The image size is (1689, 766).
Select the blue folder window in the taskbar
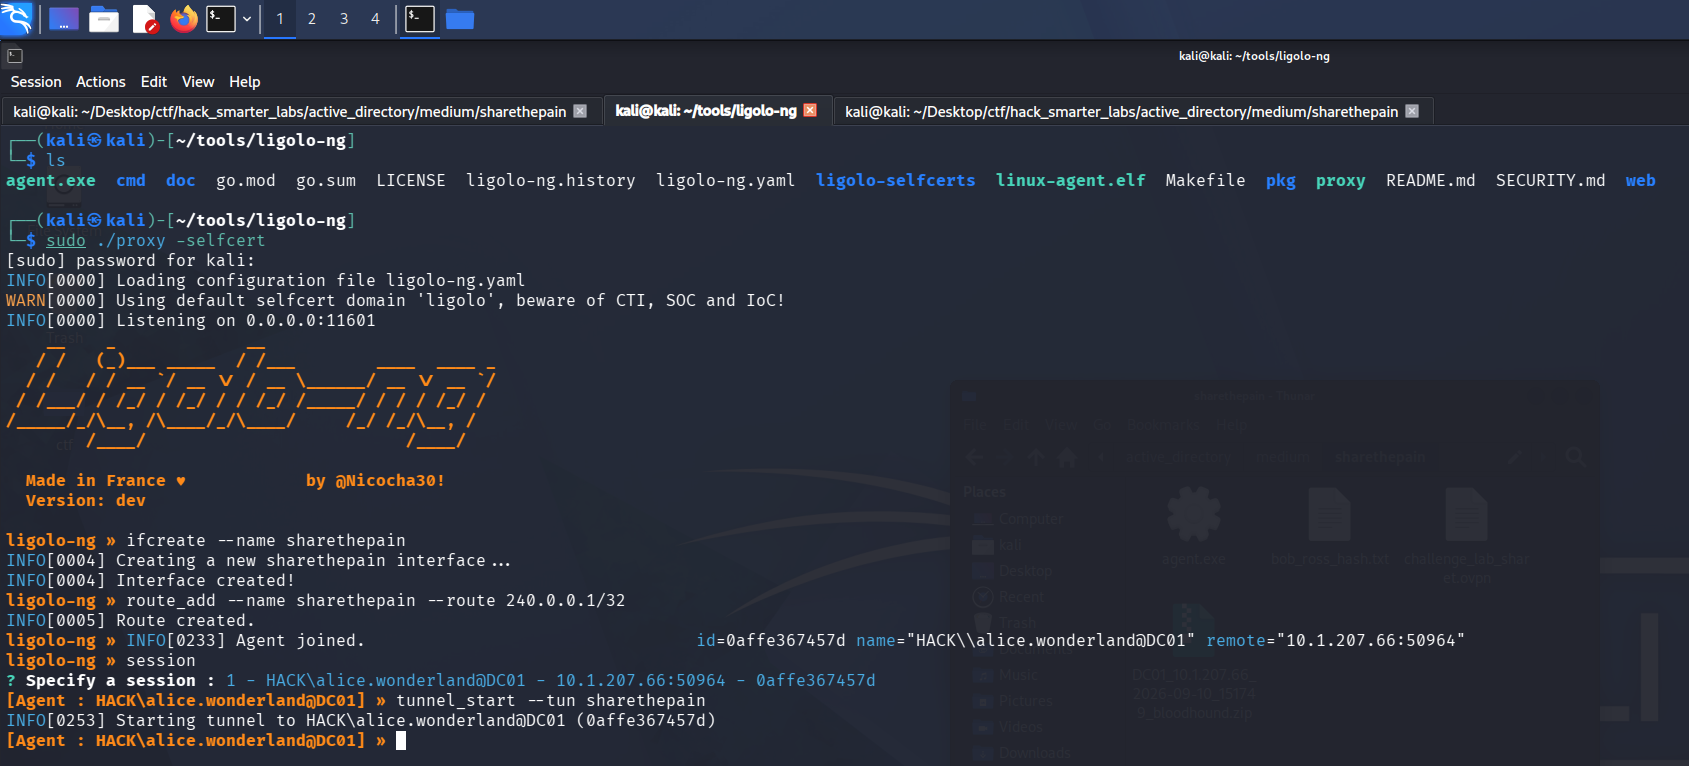pyautogui.click(x=460, y=19)
